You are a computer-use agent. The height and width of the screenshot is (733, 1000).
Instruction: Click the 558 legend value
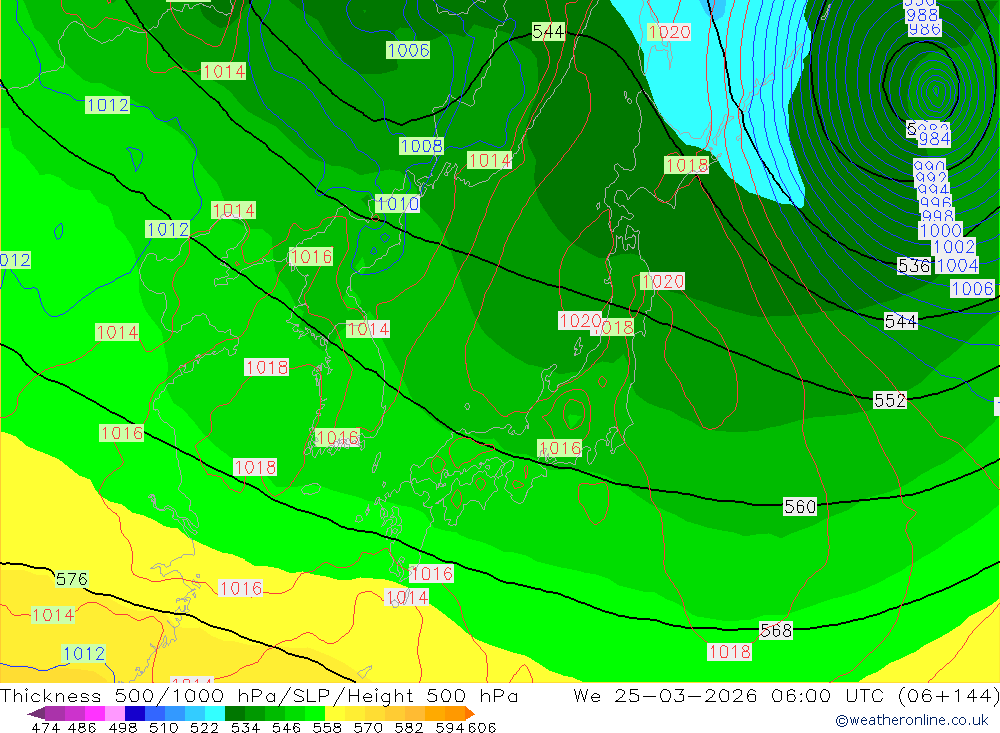point(327,727)
